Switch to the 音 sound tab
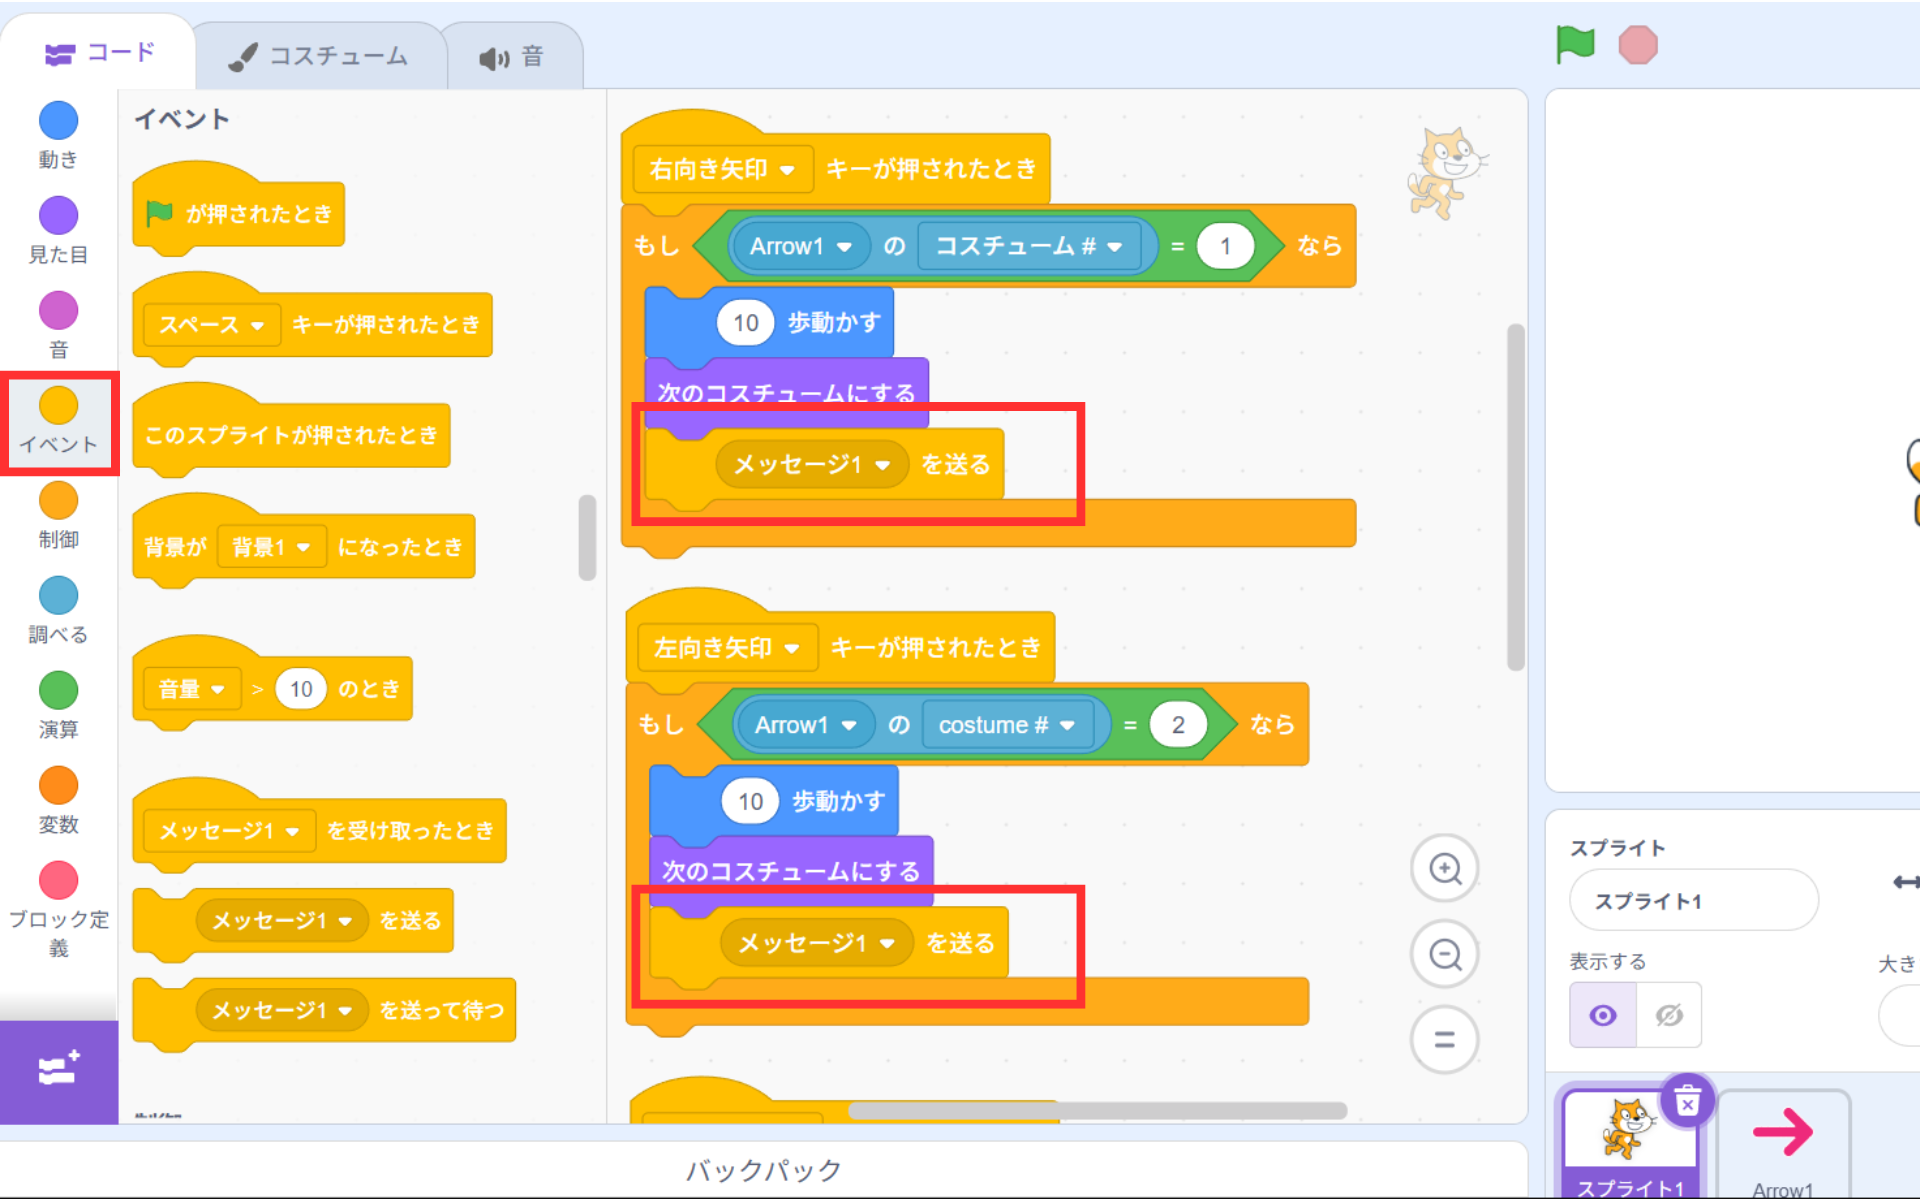Screen dimensions: 1920x1200 tap(511, 57)
